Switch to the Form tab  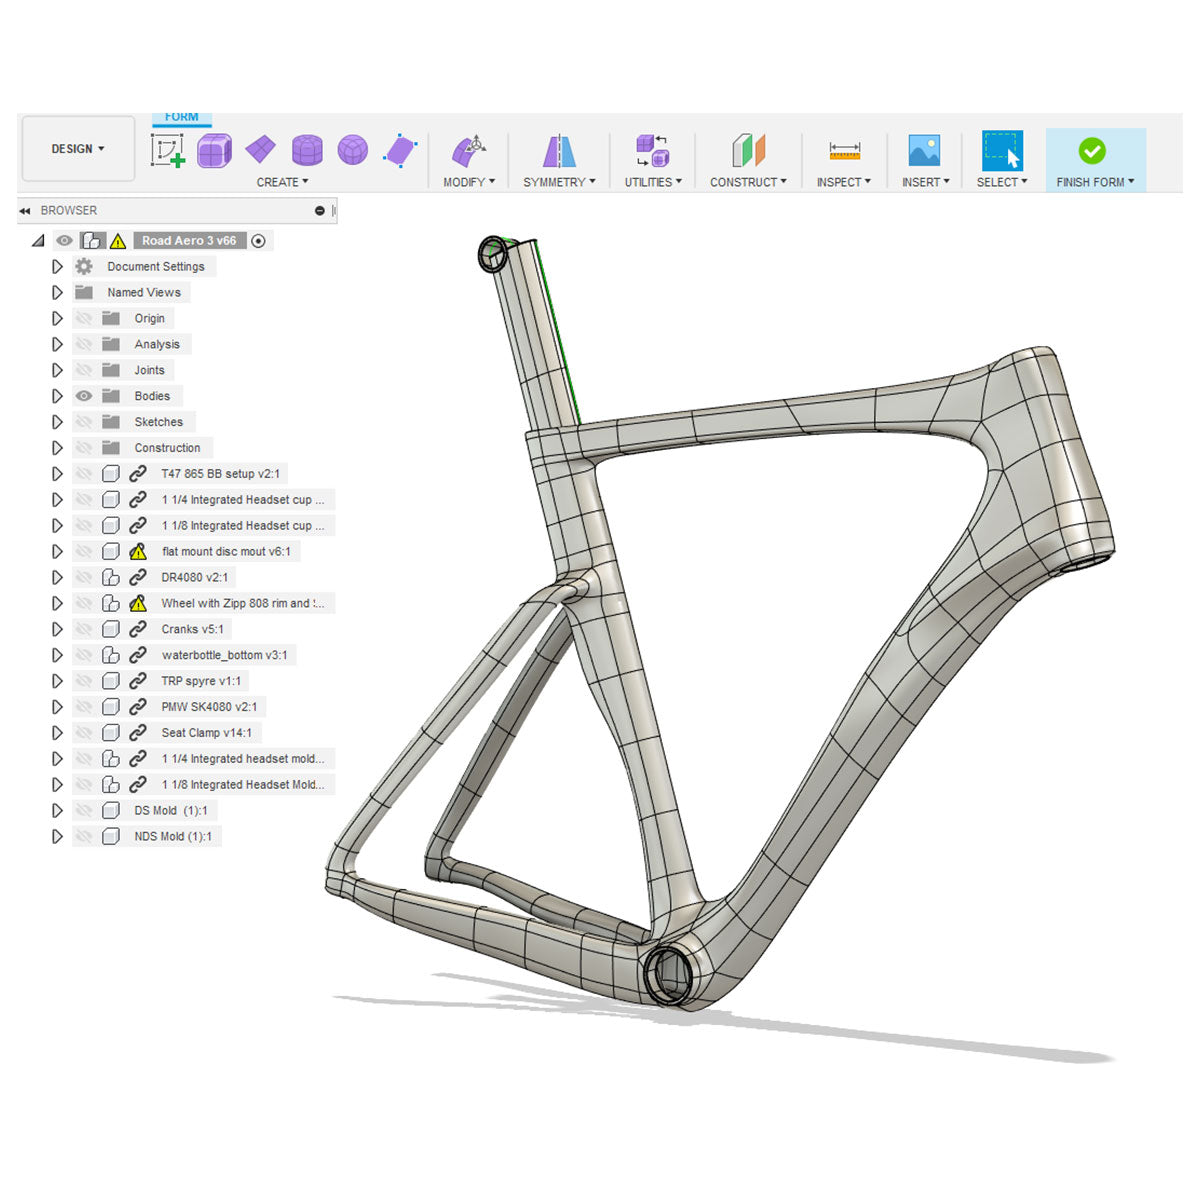182,118
